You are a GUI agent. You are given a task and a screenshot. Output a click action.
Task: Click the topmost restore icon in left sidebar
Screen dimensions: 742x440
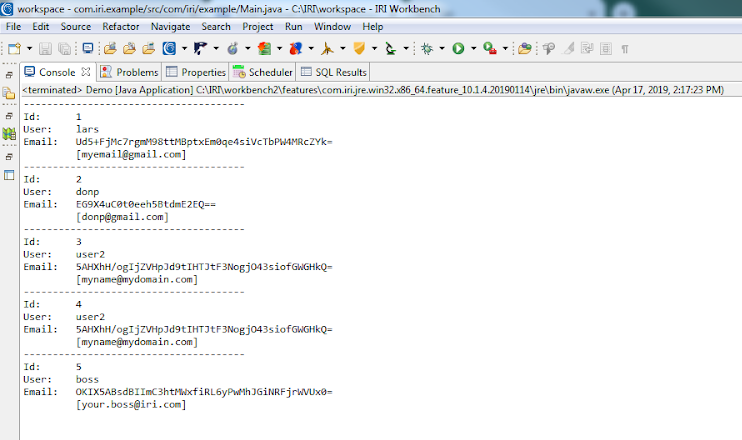point(9,75)
